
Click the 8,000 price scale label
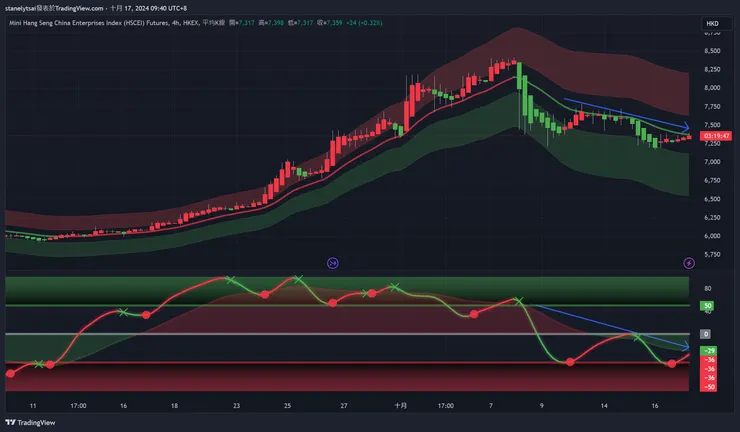(712, 88)
